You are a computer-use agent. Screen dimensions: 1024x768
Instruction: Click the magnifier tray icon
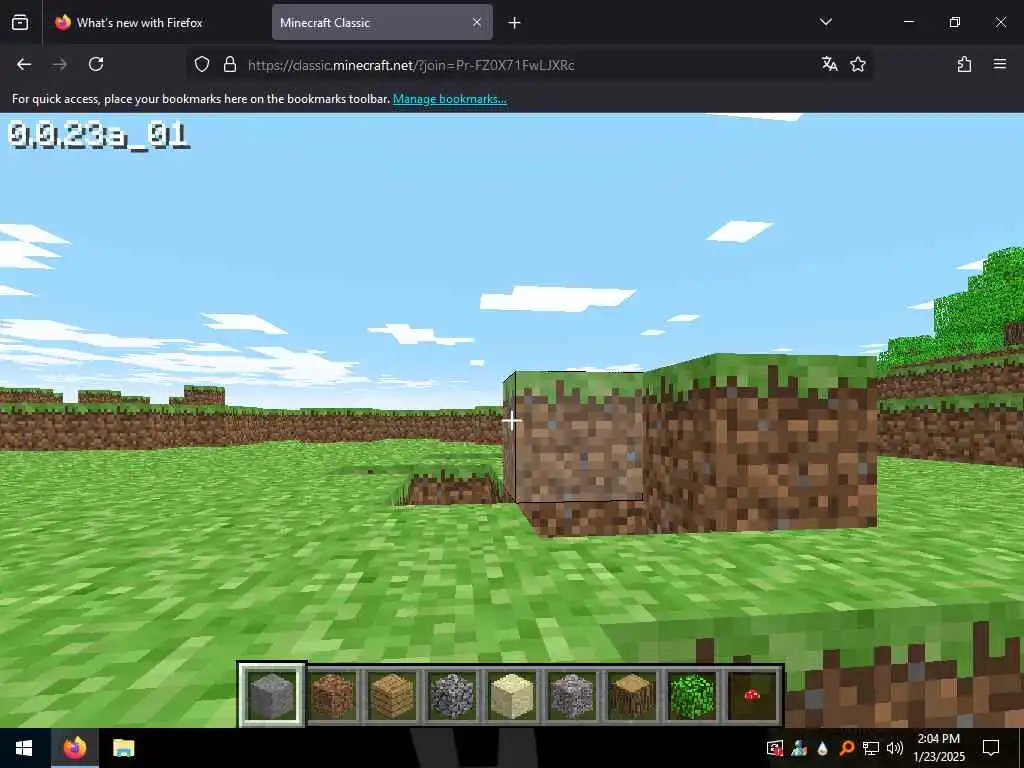[846, 748]
